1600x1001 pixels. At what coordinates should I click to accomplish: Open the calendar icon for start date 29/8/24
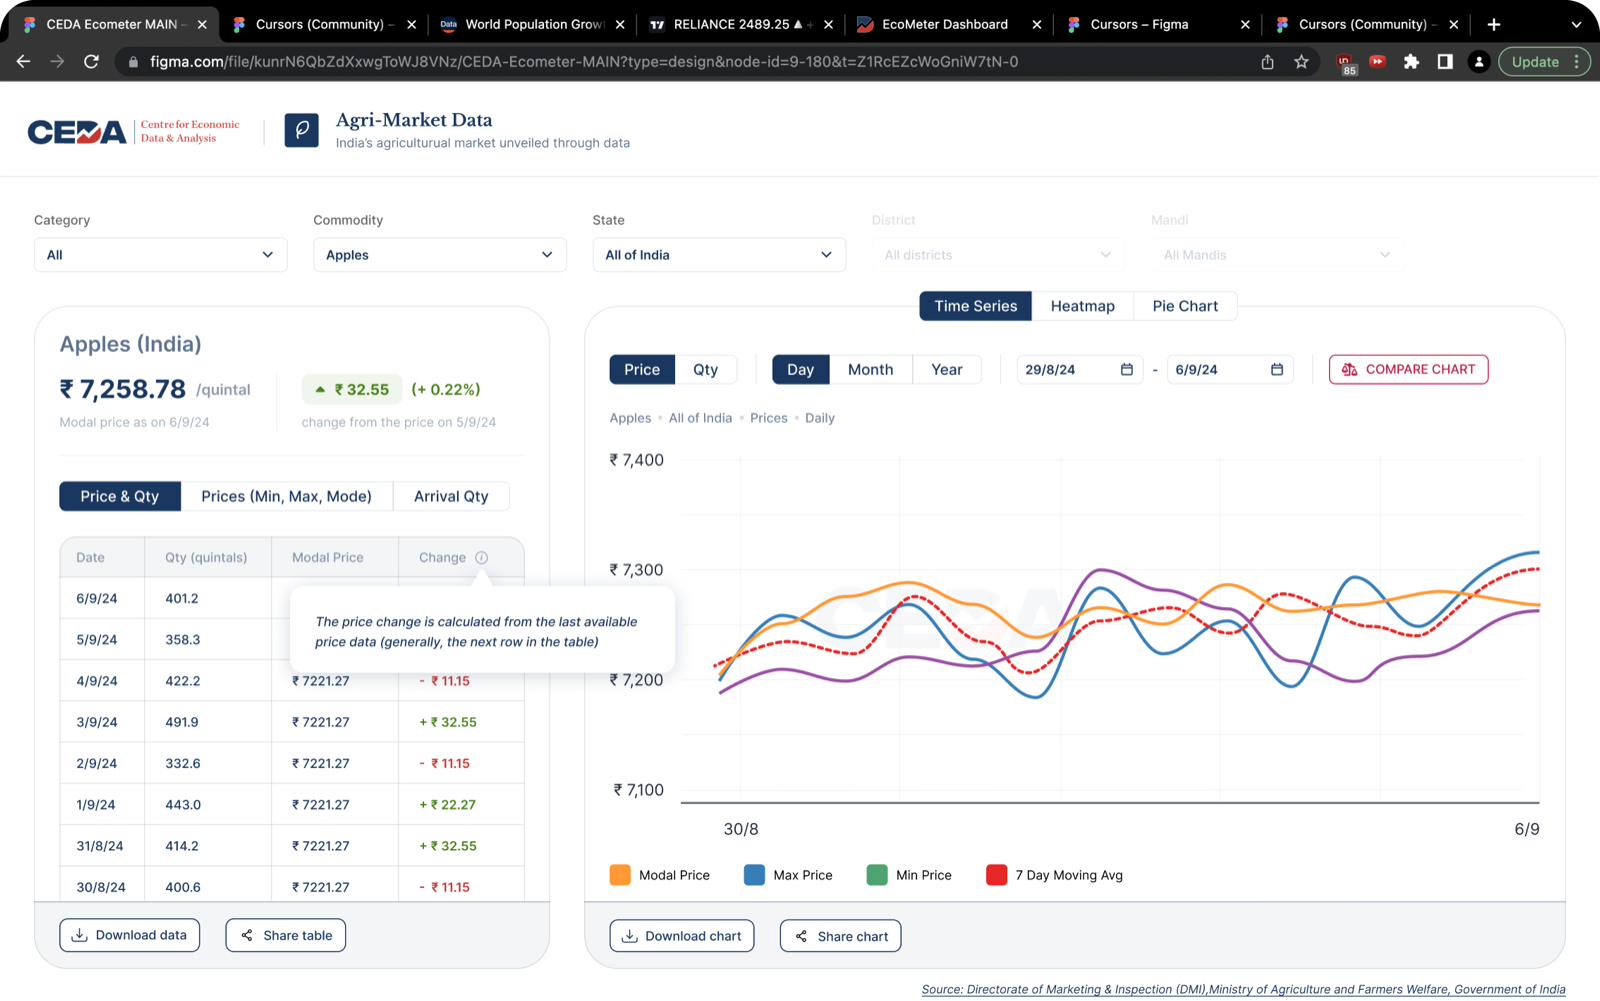click(x=1127, y=369)
